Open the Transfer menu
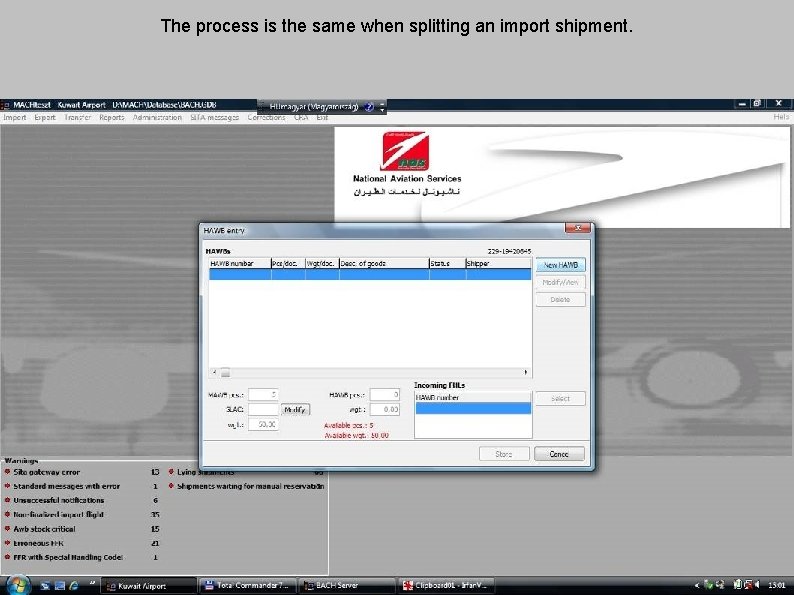 77,117
